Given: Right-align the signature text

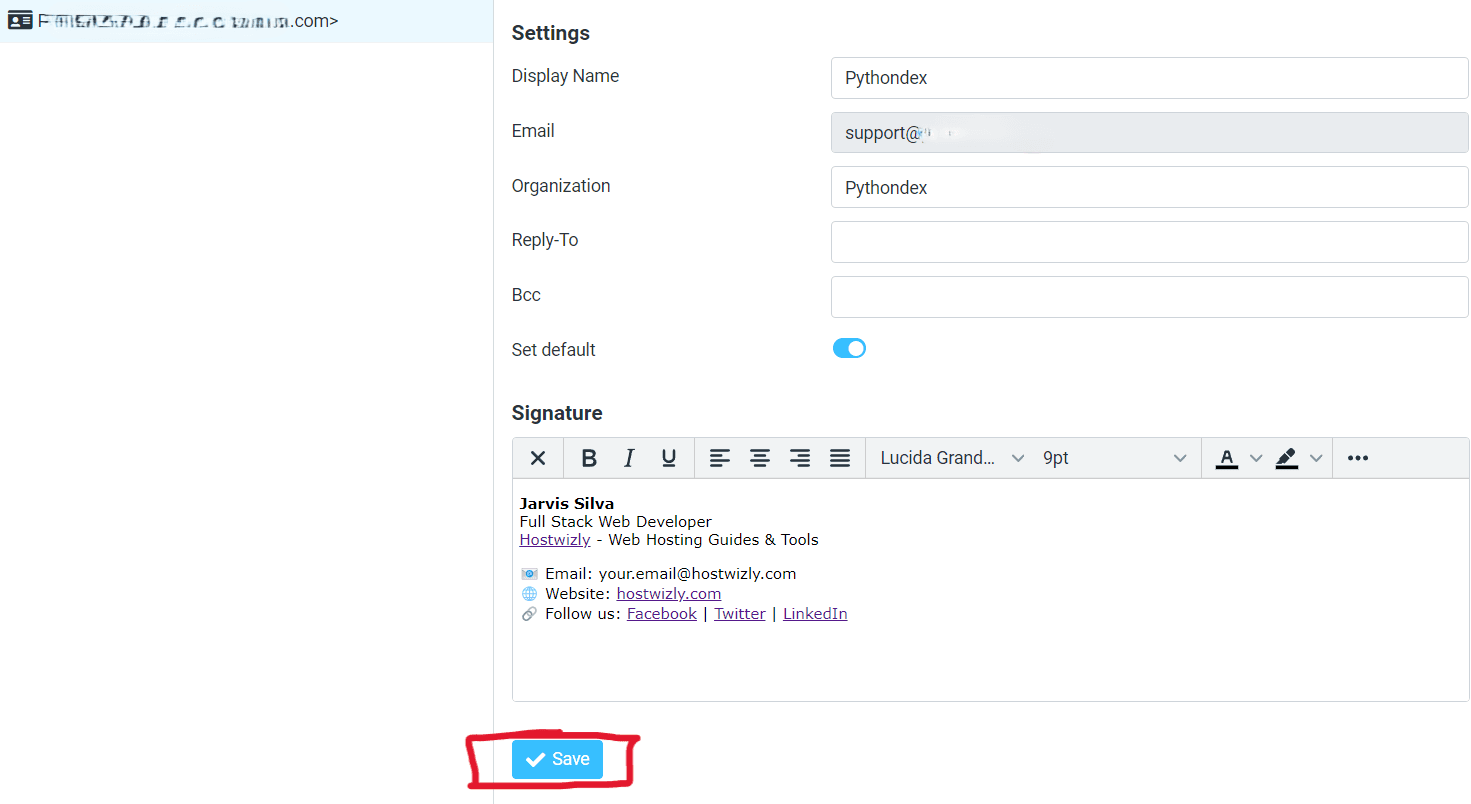Looking at the screenshot, I should [x=799, y=457].
